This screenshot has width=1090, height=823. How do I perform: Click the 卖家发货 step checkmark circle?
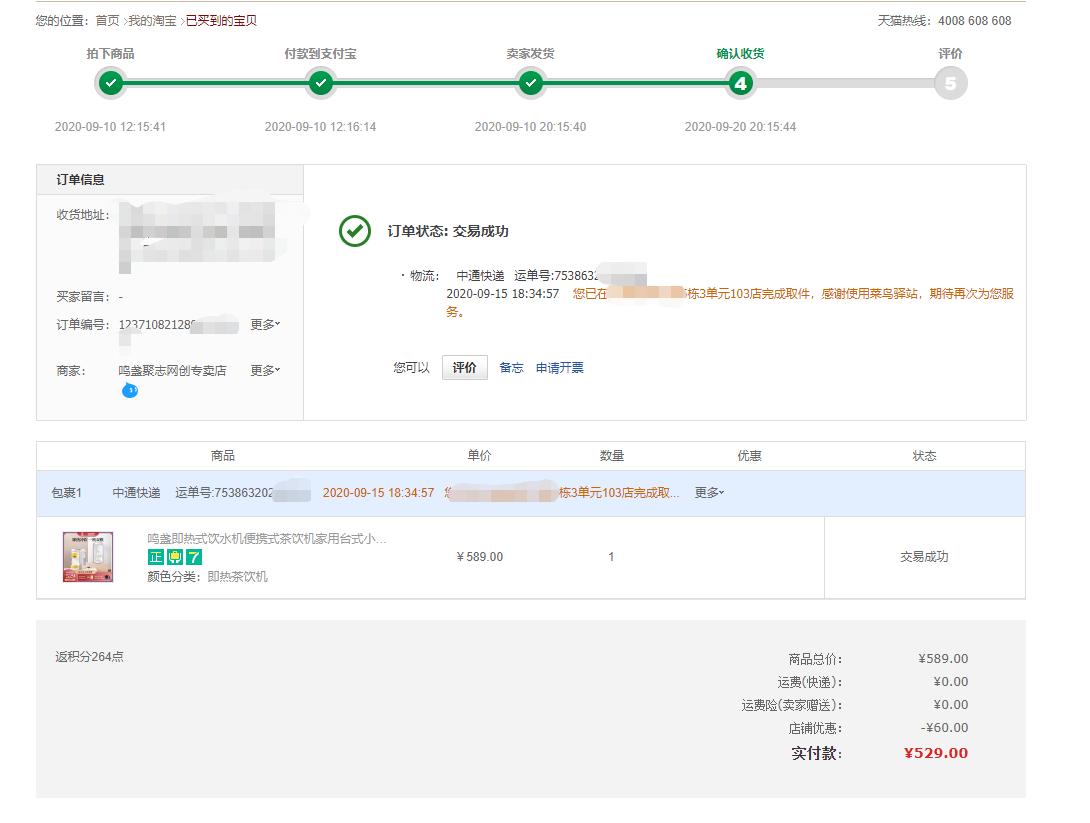coord(530,83)
